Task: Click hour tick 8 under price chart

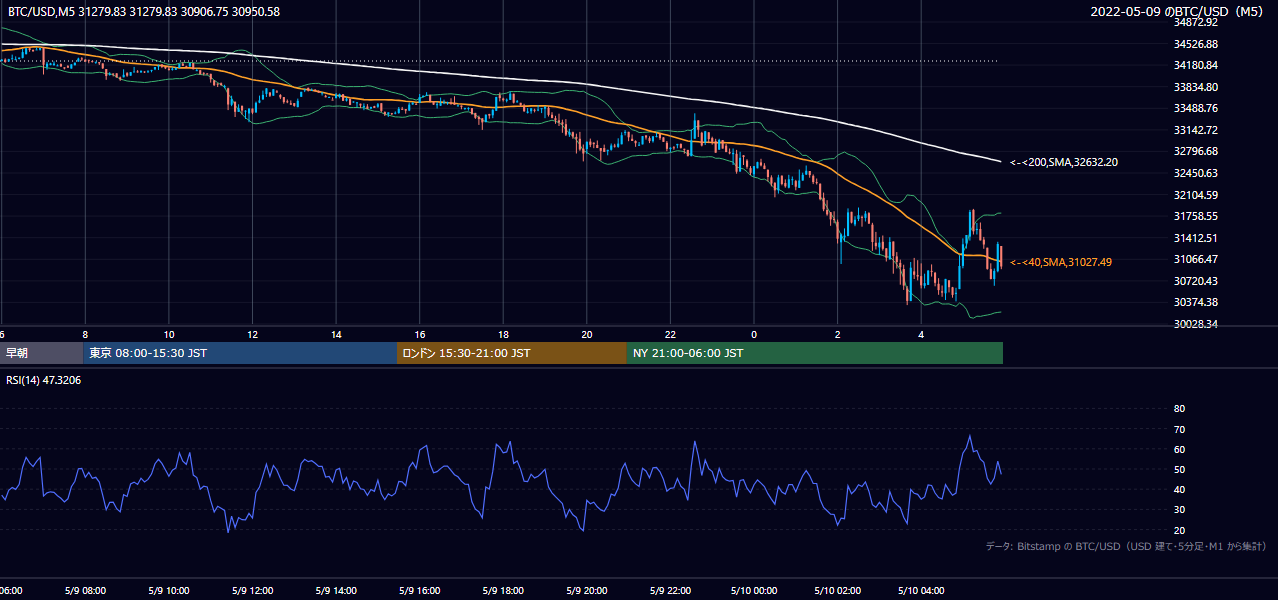Action: point(86,335)
